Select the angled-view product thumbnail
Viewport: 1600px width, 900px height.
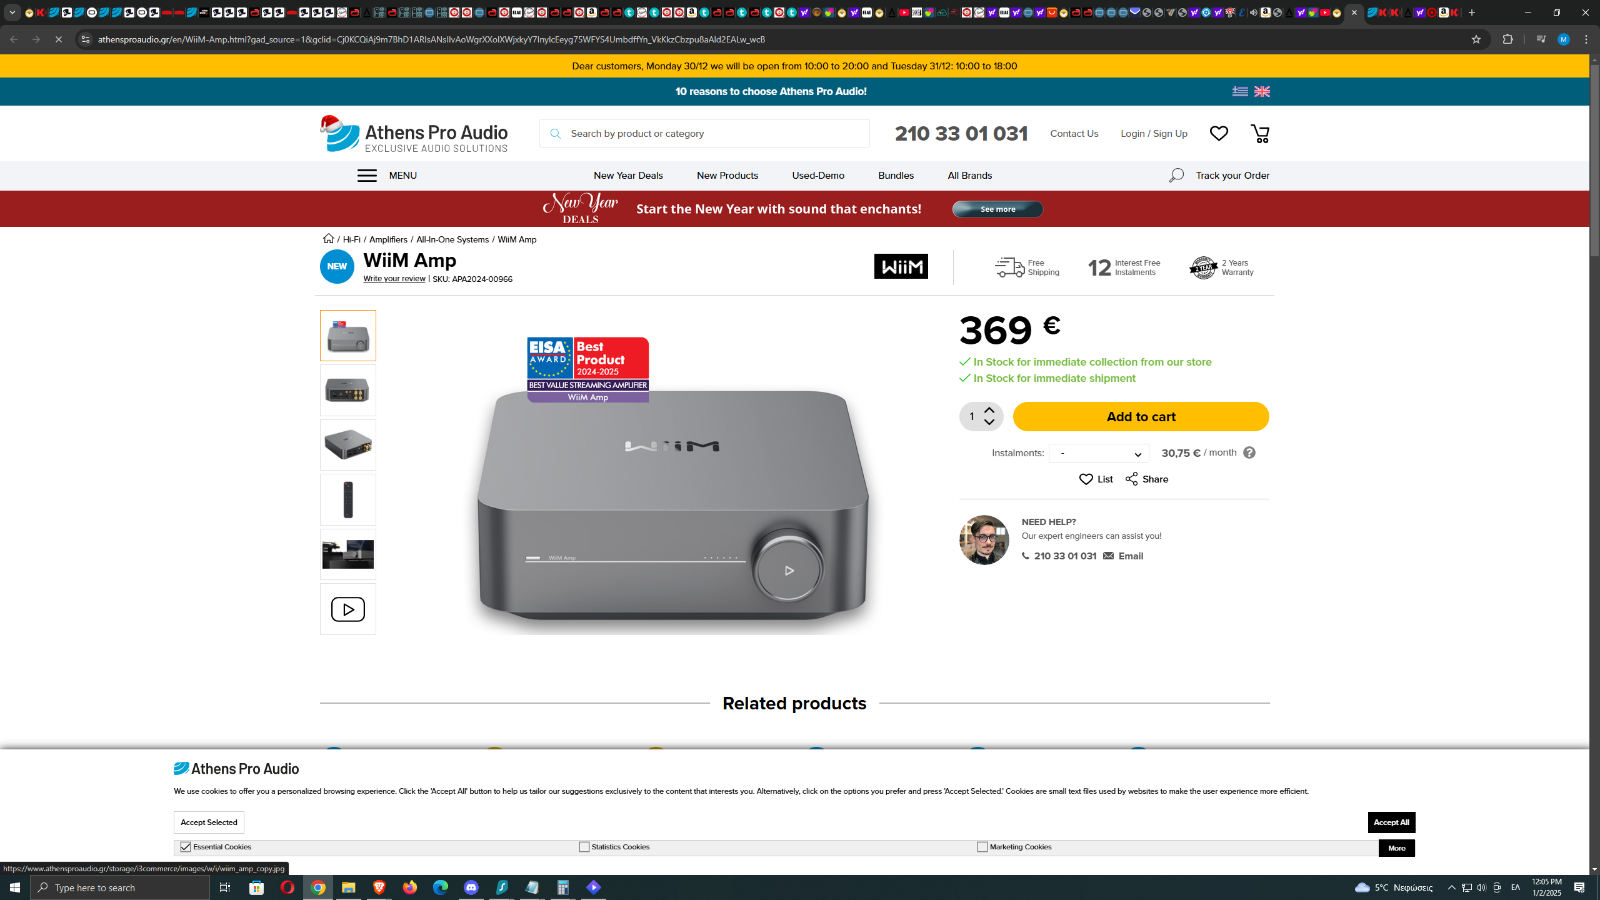point(348,444)
